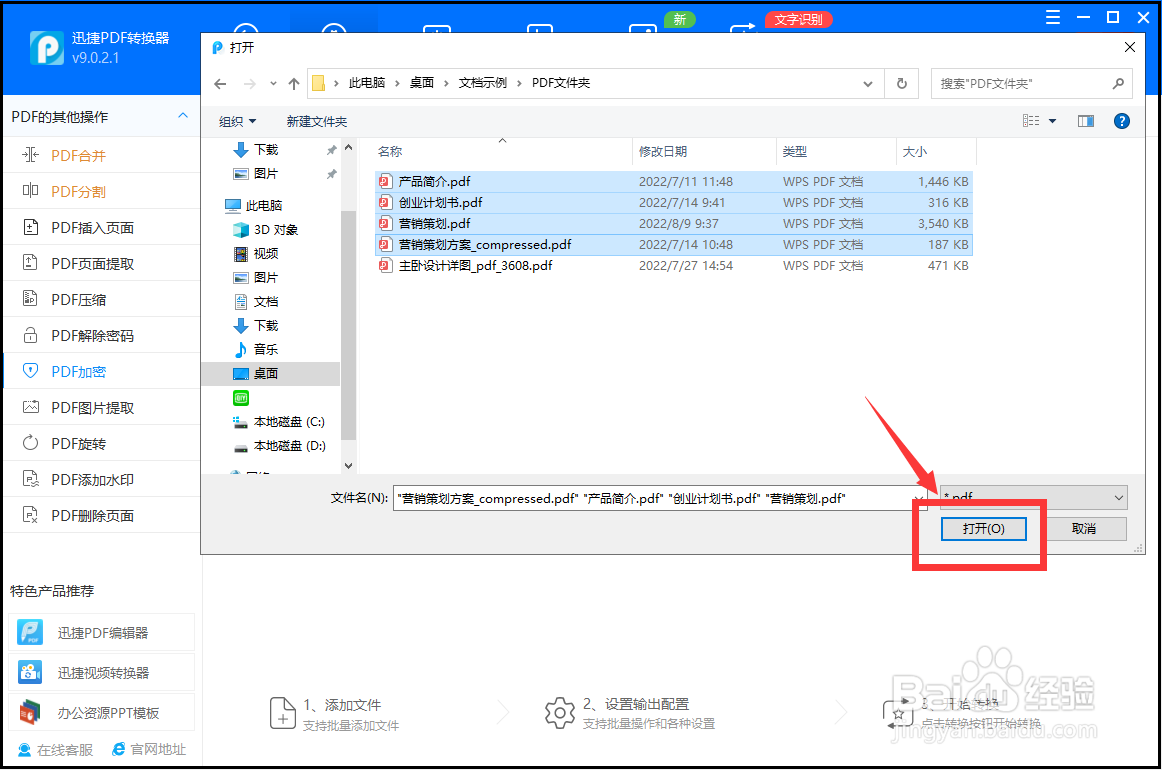1162x770 pixels.
Task: Open the 组织 menu
Action: pos(237,122)
